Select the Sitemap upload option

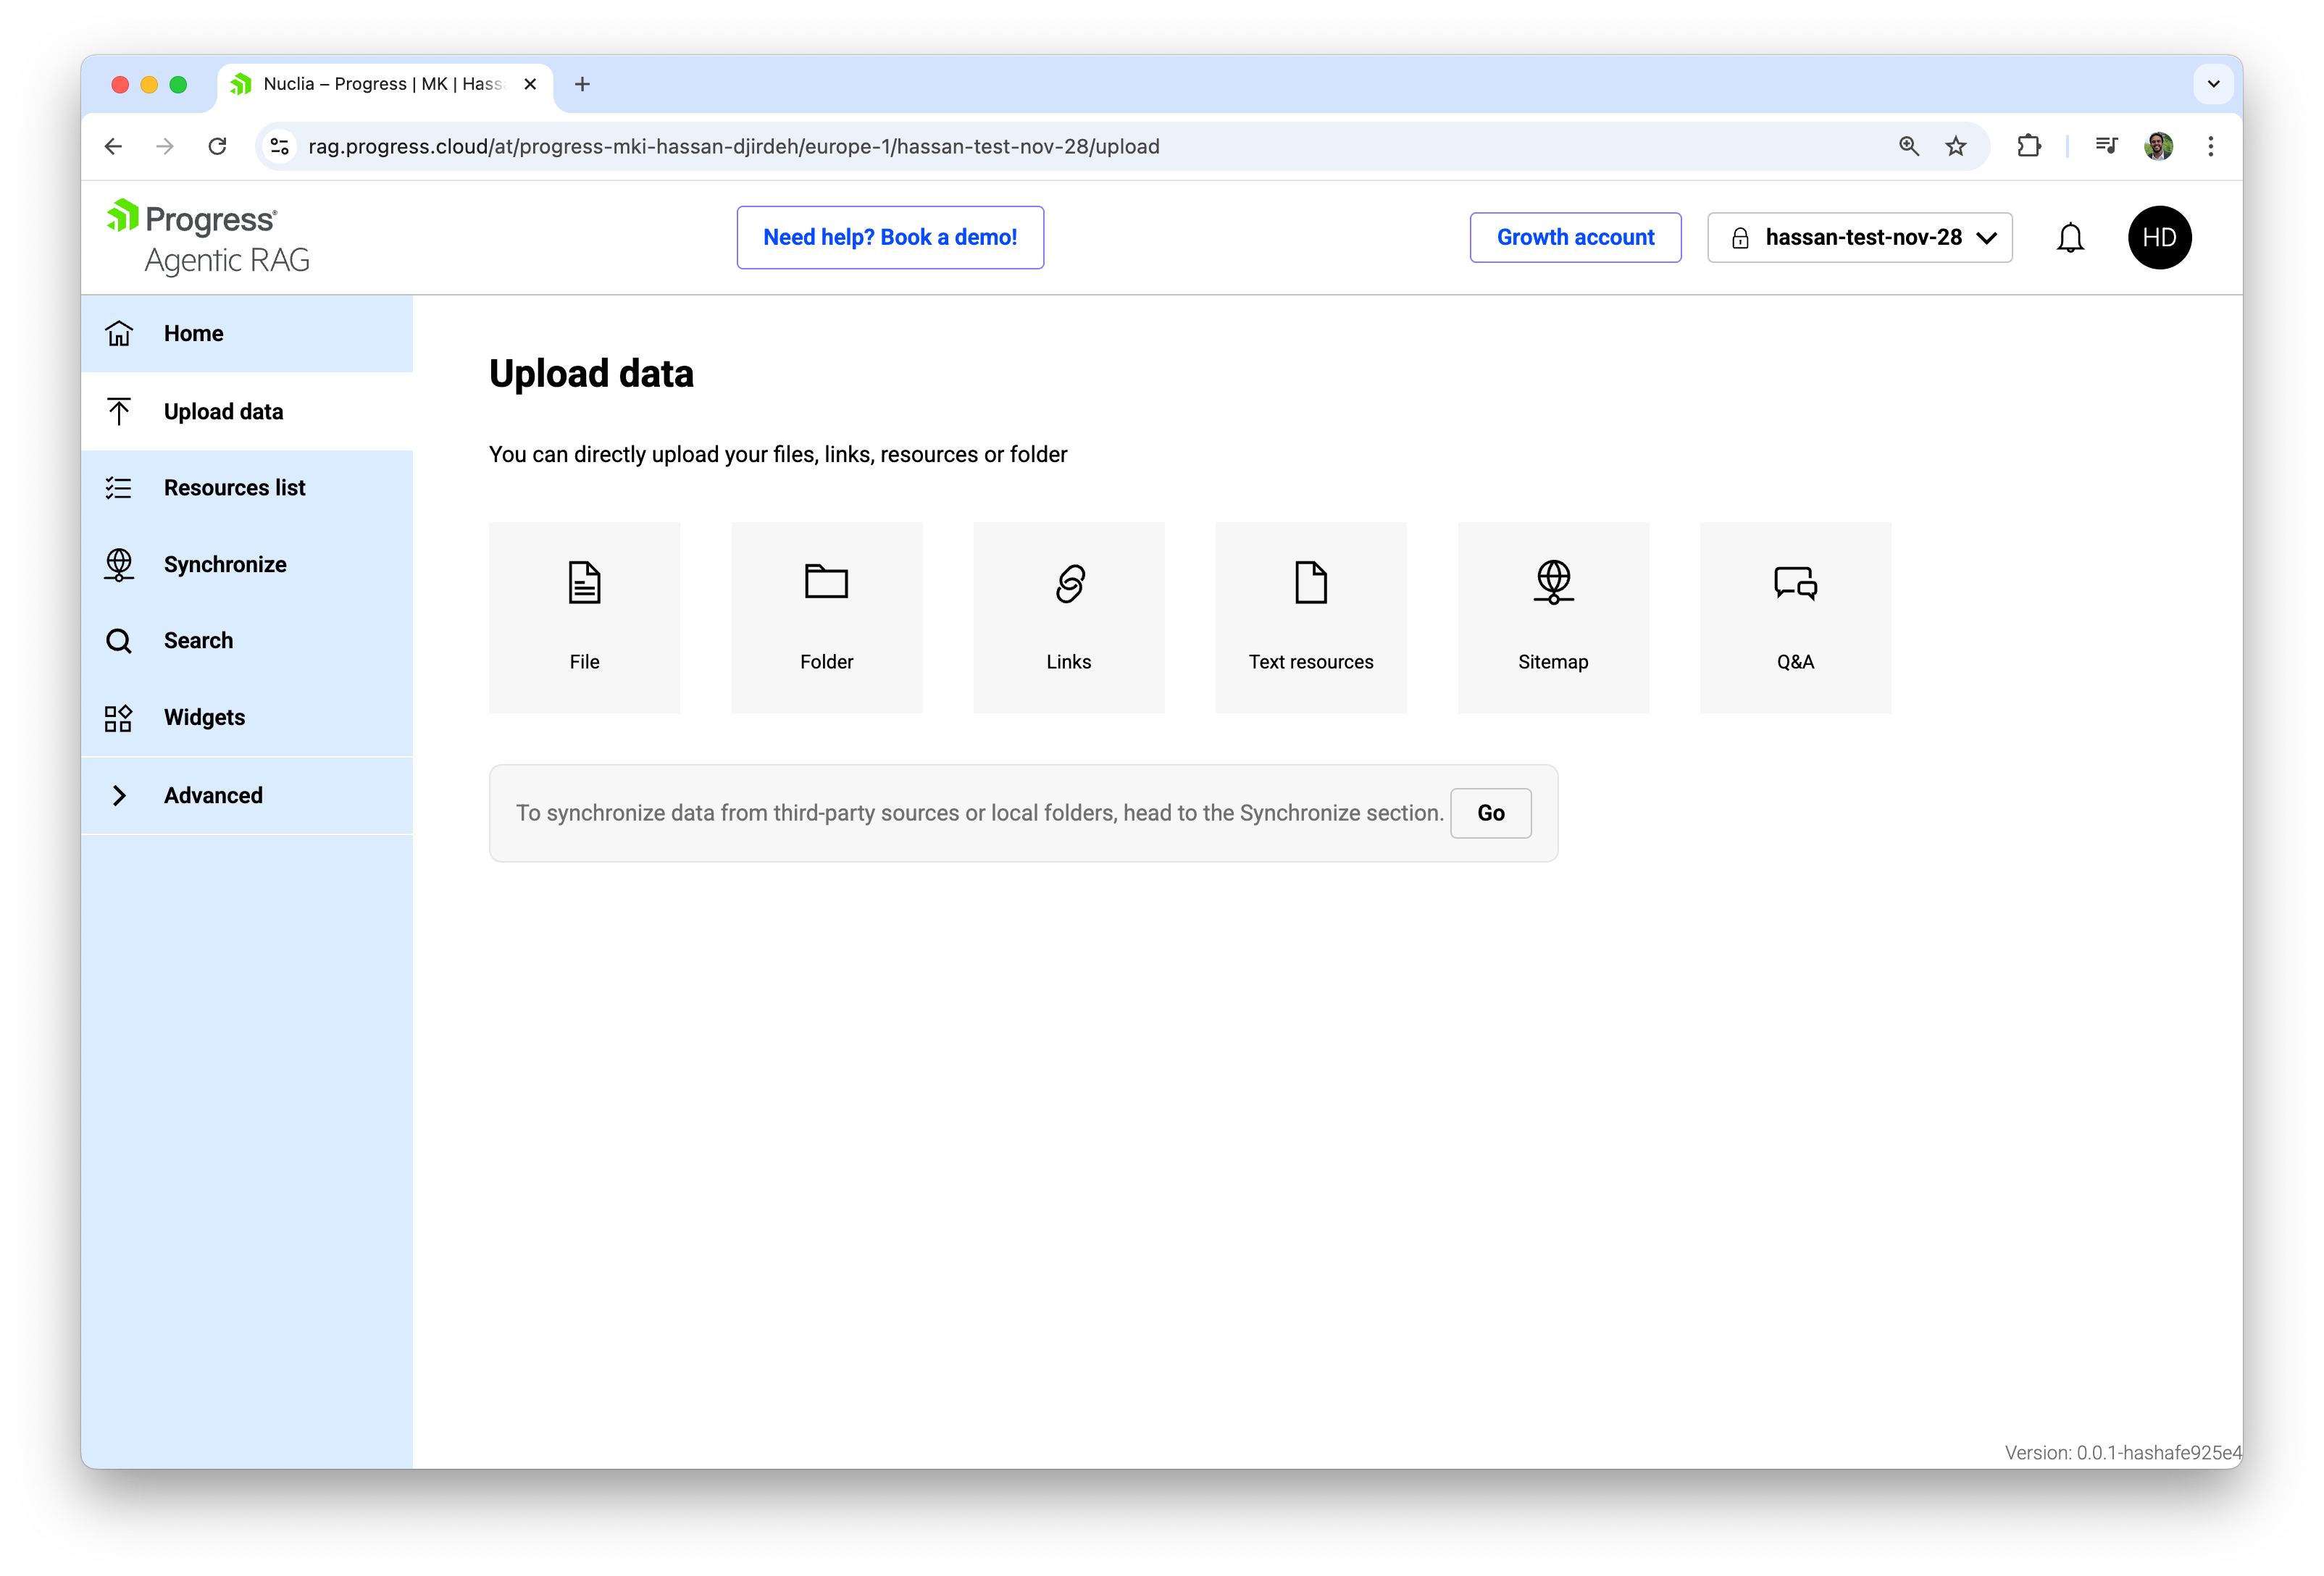(x=1552, y=617)
